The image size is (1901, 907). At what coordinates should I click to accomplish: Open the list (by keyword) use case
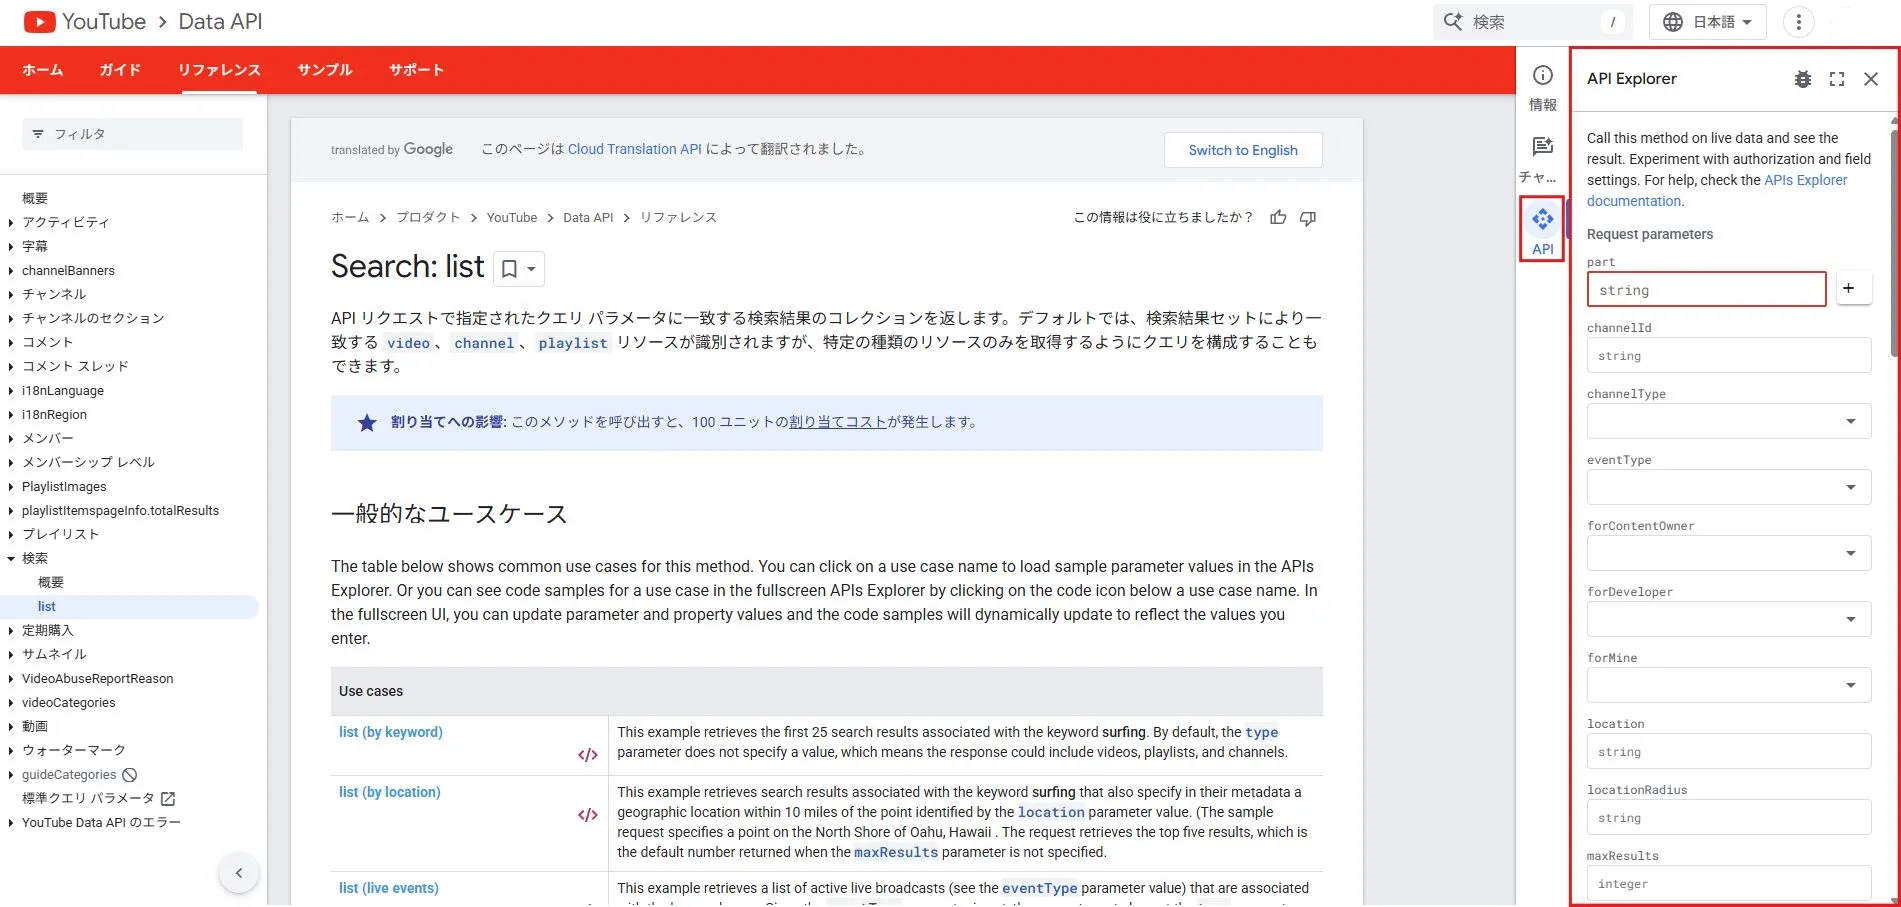(391, 732)
